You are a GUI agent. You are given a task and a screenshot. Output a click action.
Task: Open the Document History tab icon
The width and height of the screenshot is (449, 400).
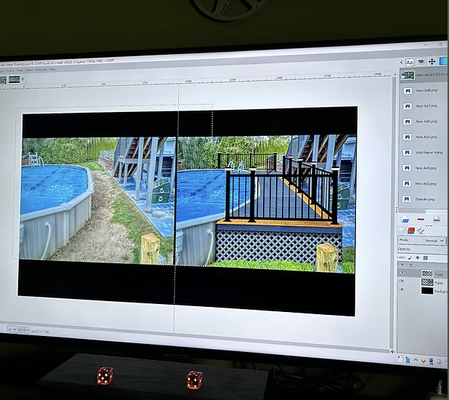tap(421, 62)
